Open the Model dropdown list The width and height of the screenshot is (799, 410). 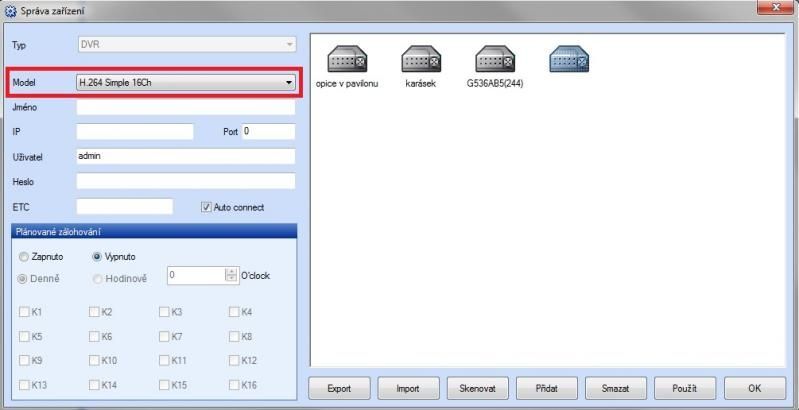click(288, 82)
